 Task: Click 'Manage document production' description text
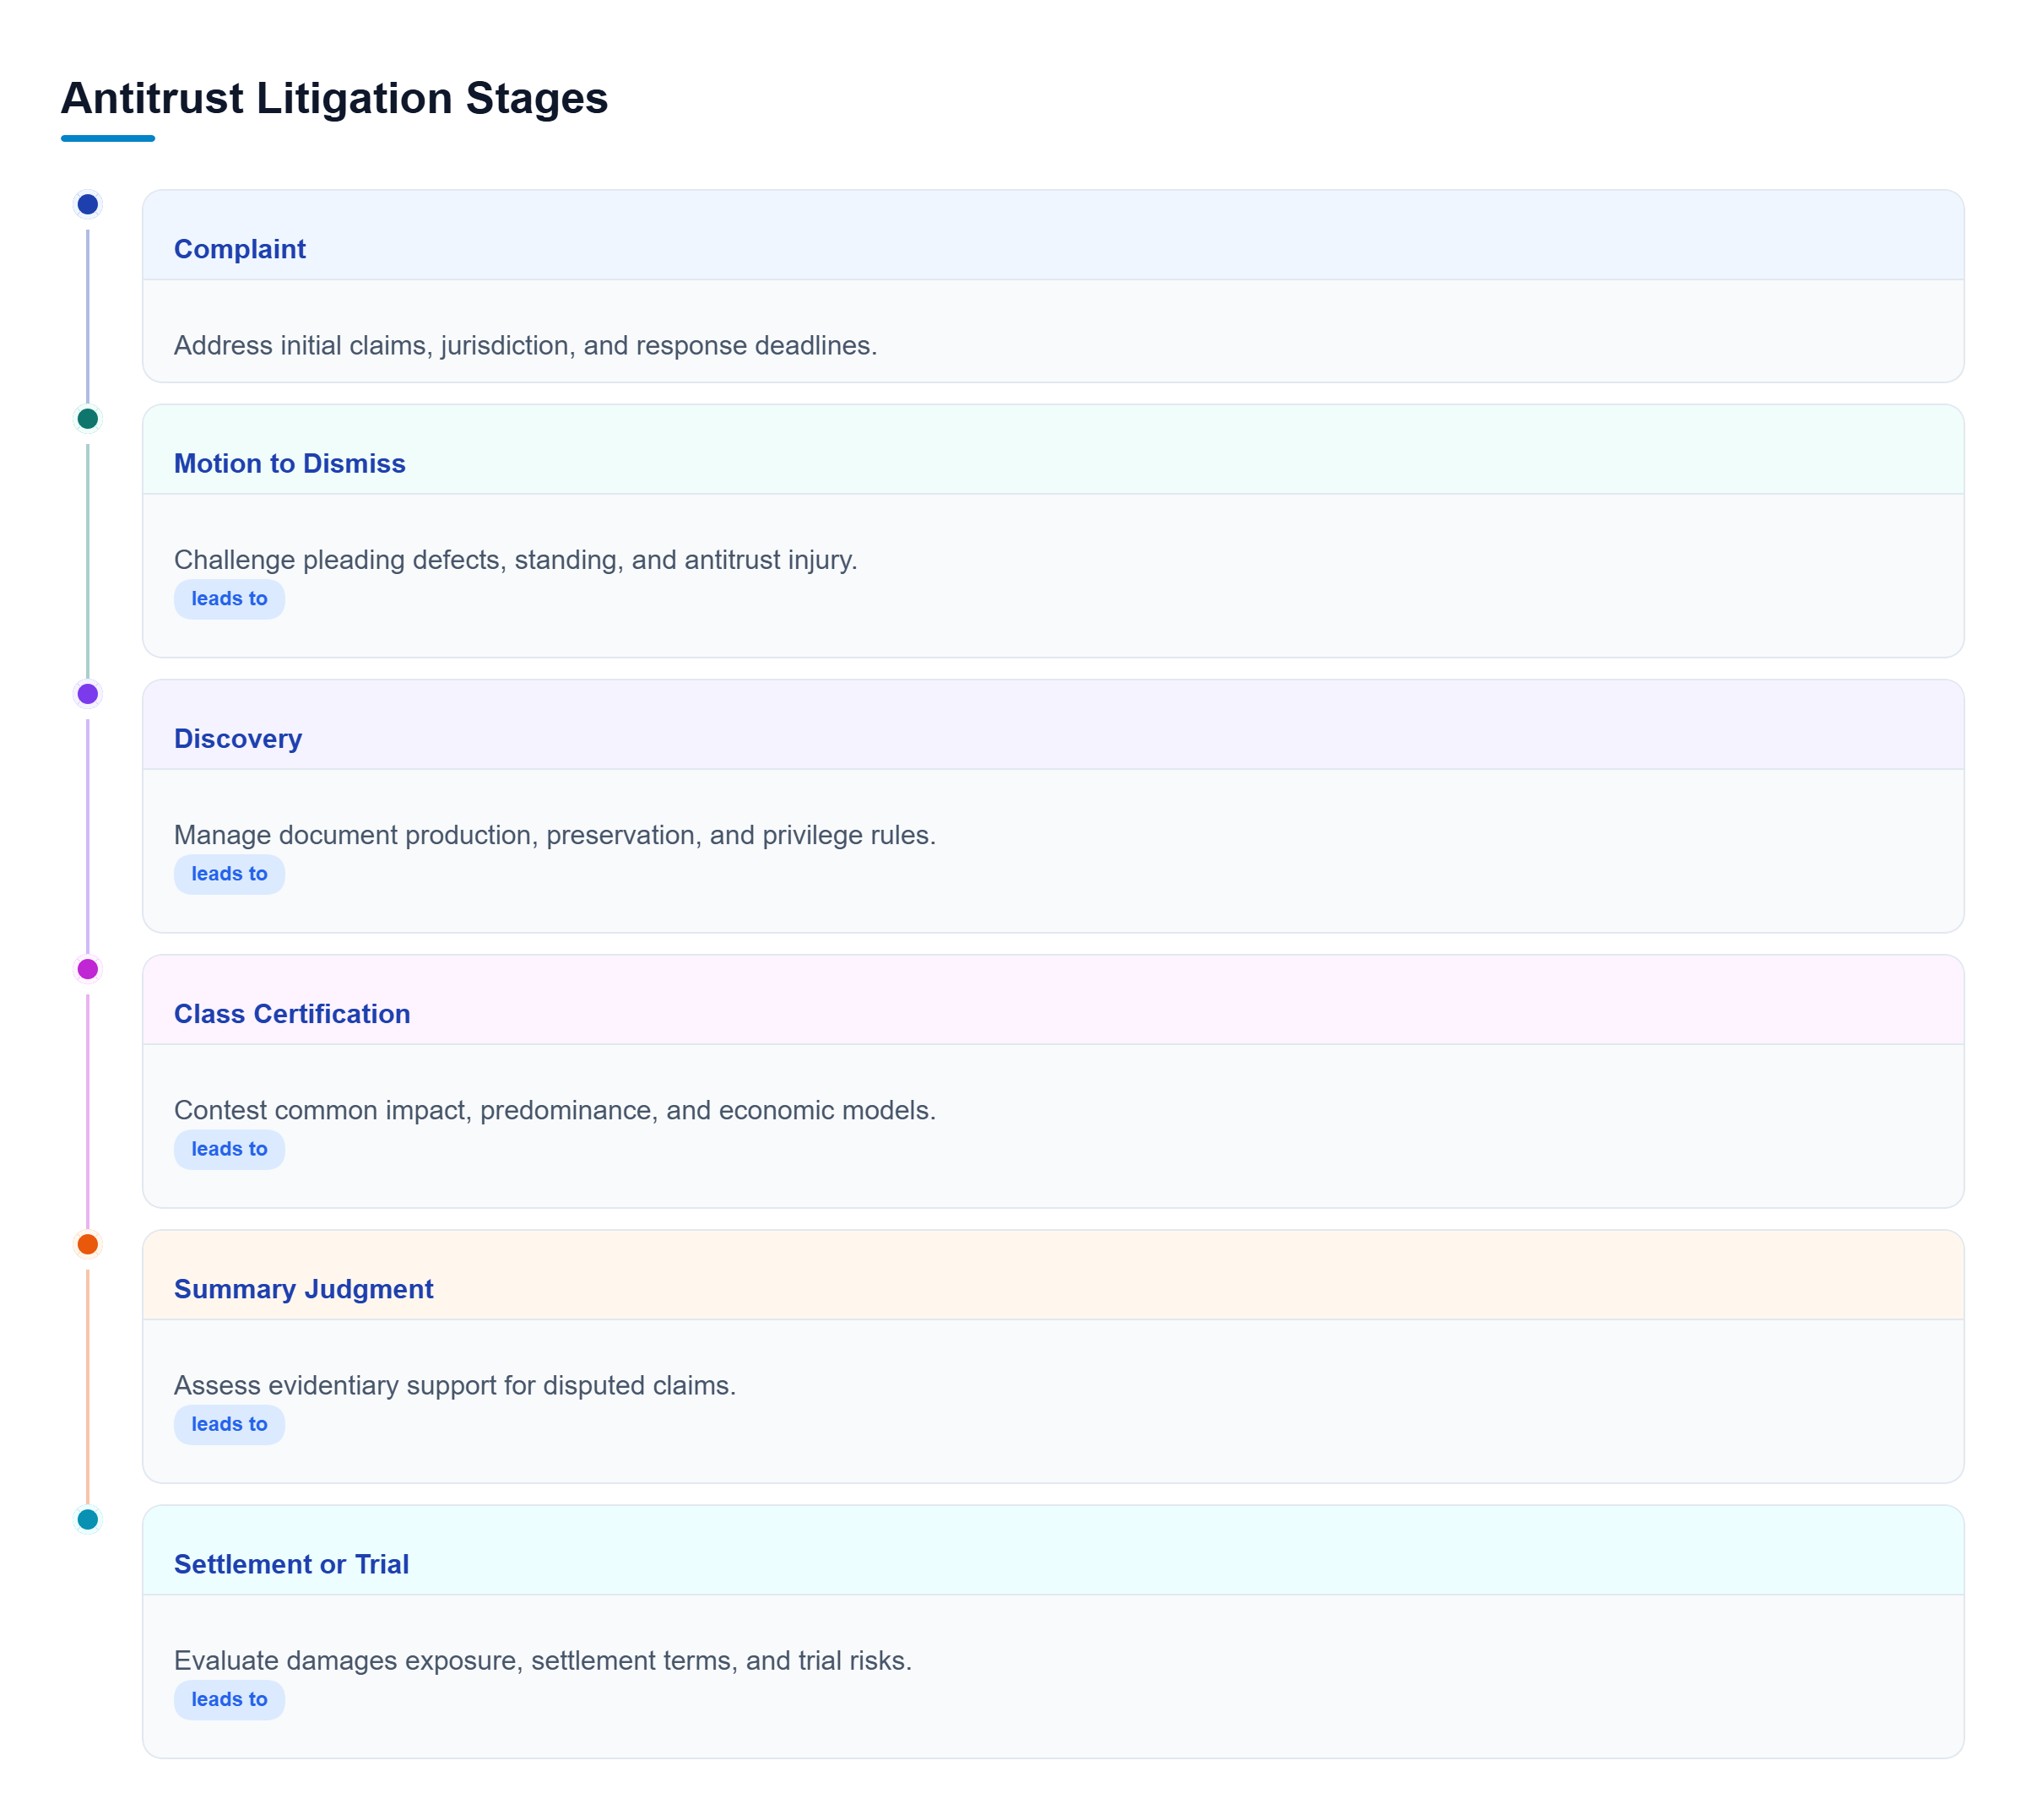point(555,834)
